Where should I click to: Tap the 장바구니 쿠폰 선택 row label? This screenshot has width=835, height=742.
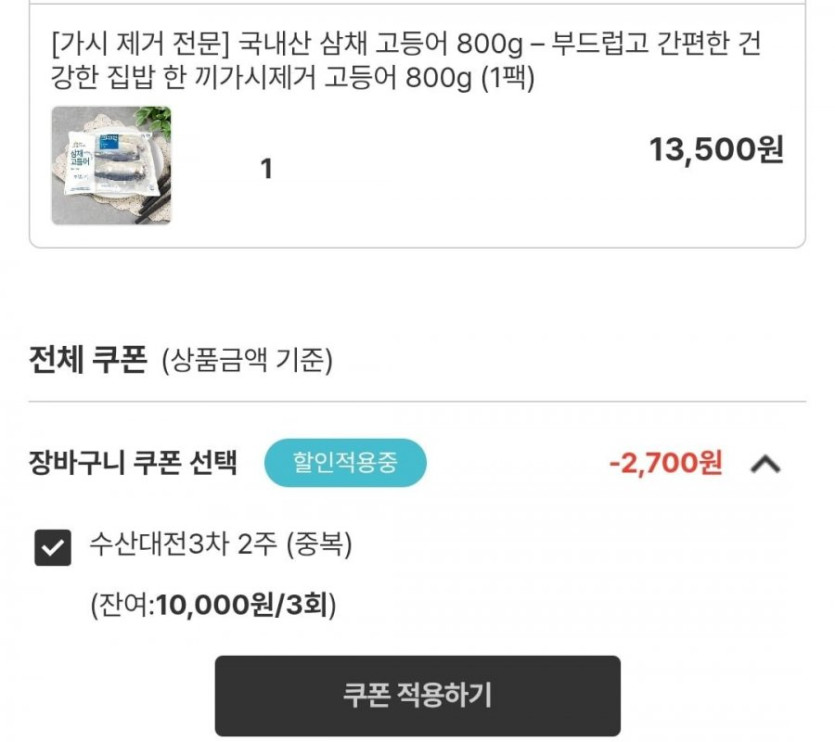(x=134, y=463)
